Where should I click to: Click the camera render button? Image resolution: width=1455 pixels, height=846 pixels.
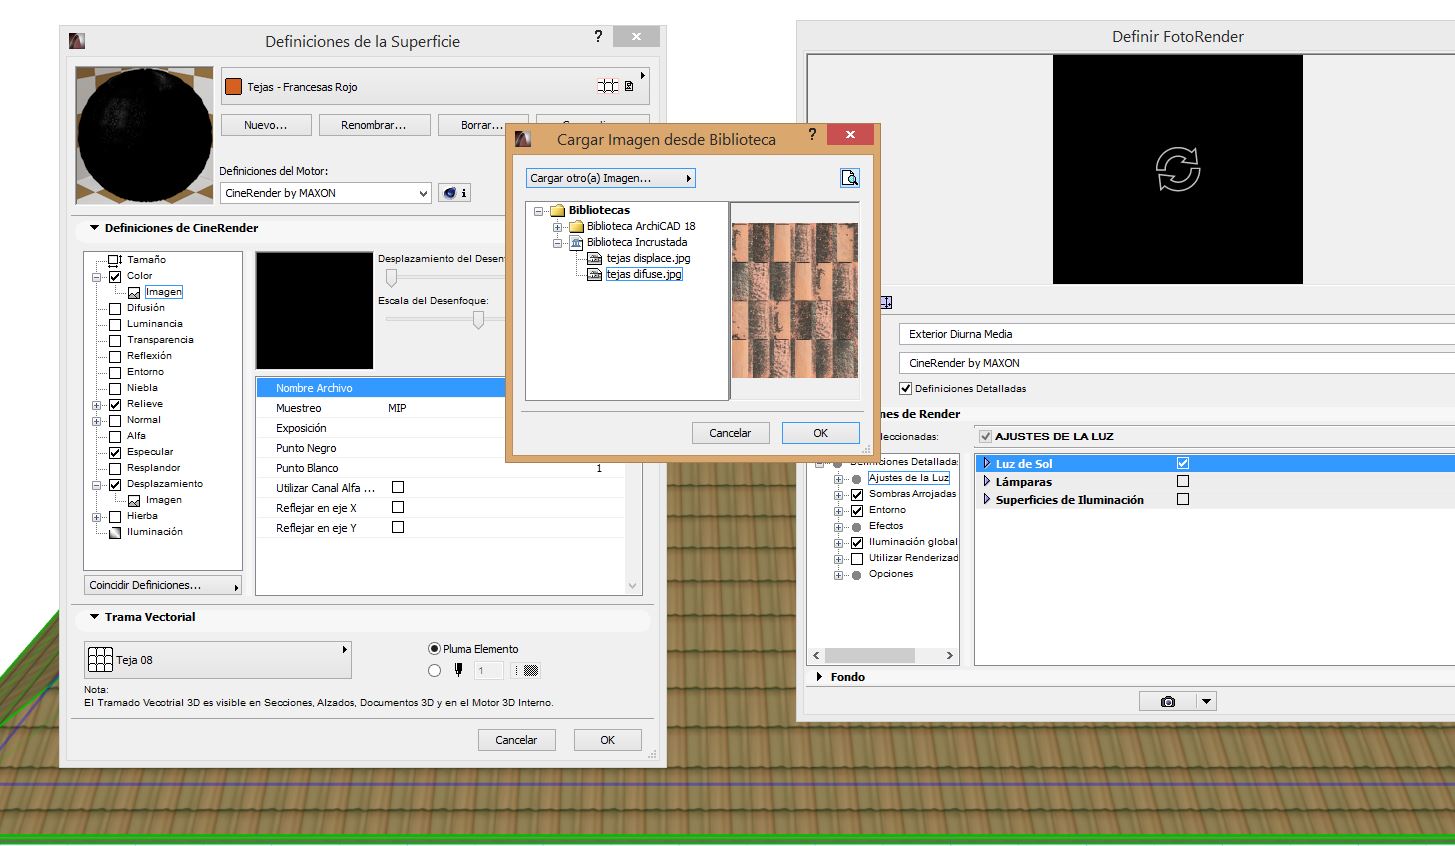click(x=1167, y=702)
